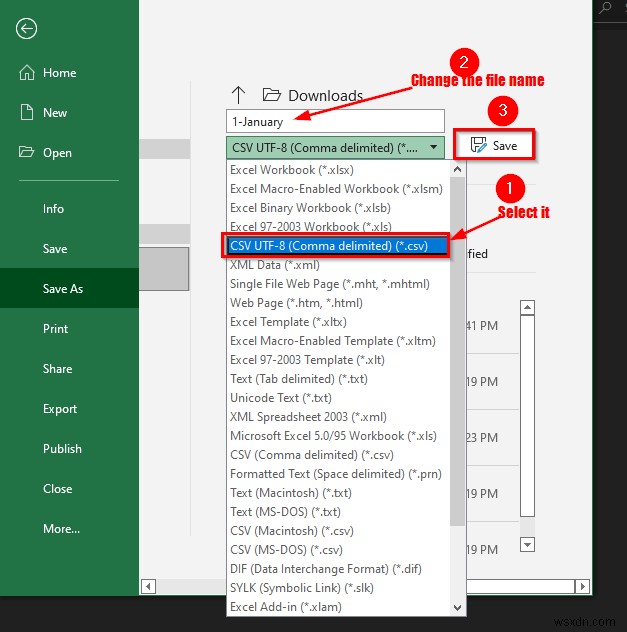
Task: Click the Open folder icon
Action: pos(27,152)
